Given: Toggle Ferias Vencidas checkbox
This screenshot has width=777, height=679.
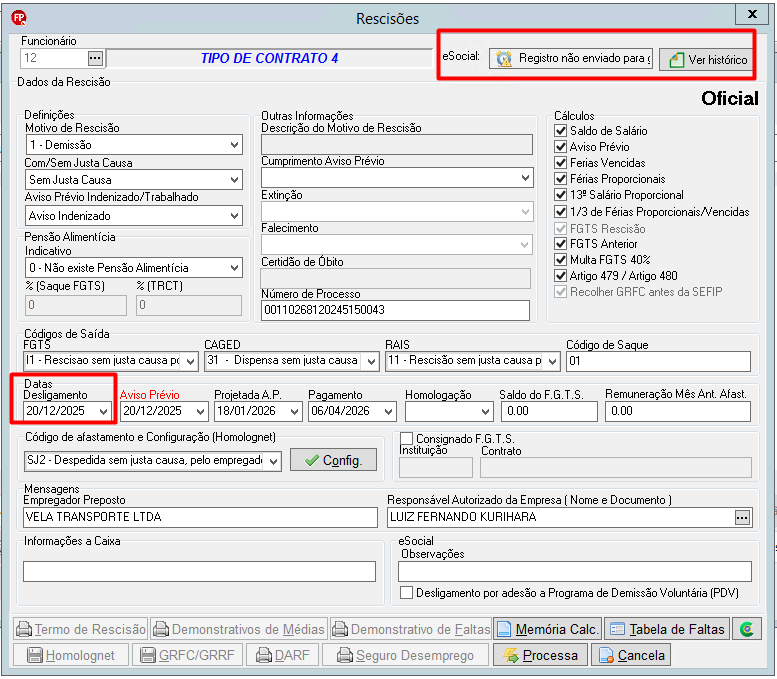Looking at the screenshot, I should tap(560, 163).
